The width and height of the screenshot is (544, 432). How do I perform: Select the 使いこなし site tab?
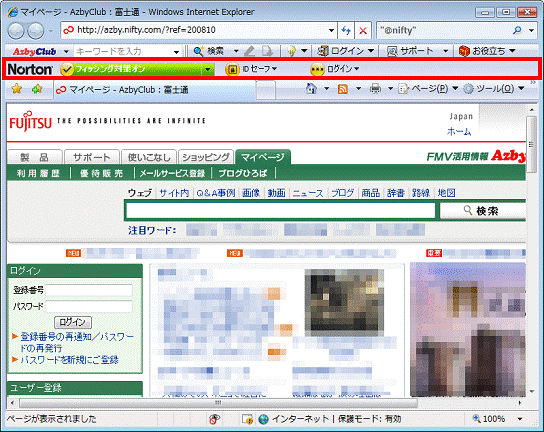pos(149,158)
